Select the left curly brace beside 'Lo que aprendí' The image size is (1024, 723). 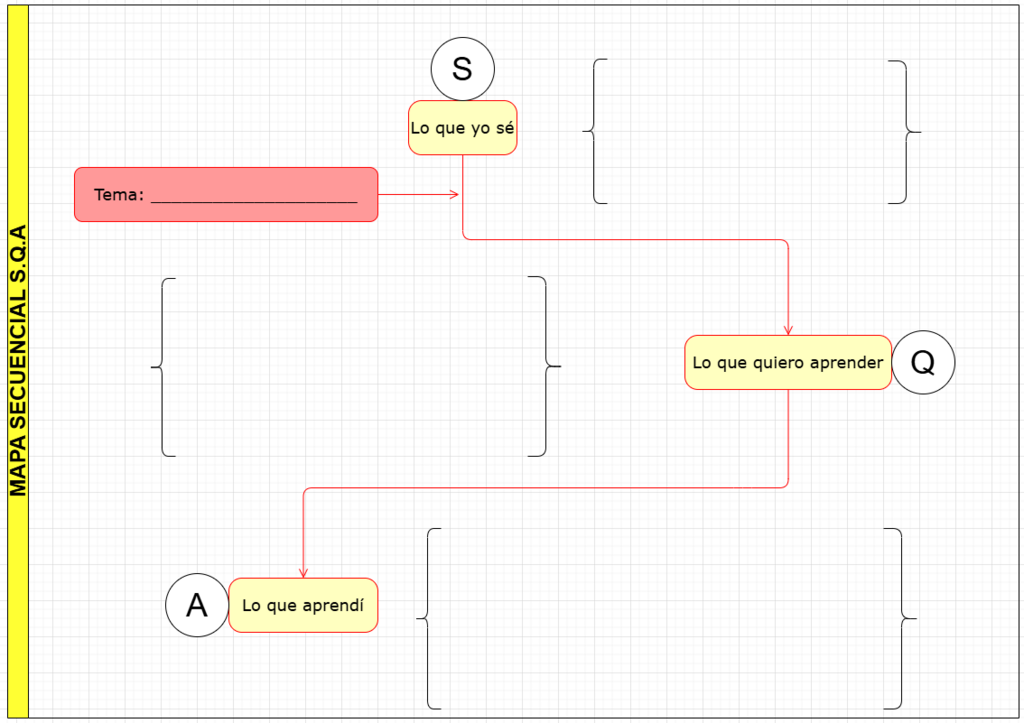(429, 619)
